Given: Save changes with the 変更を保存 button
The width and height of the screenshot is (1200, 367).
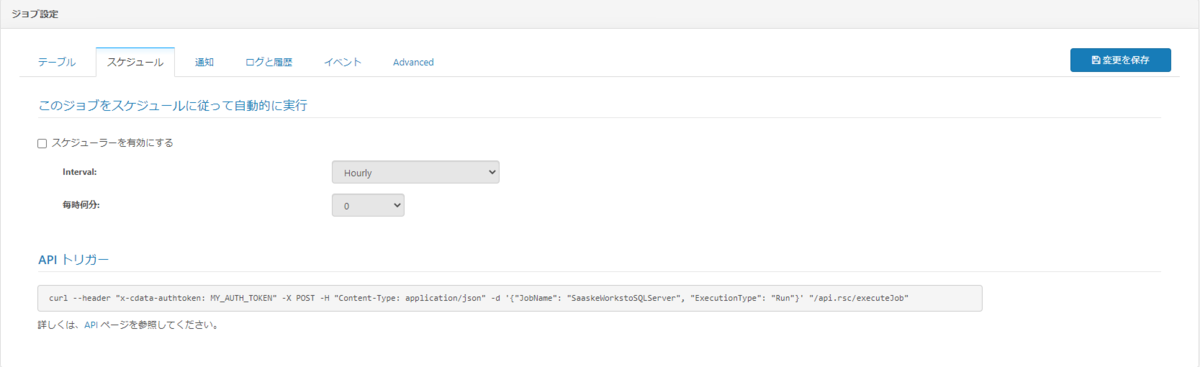Looking at the screenshot, I should [x=1120, y=60].
